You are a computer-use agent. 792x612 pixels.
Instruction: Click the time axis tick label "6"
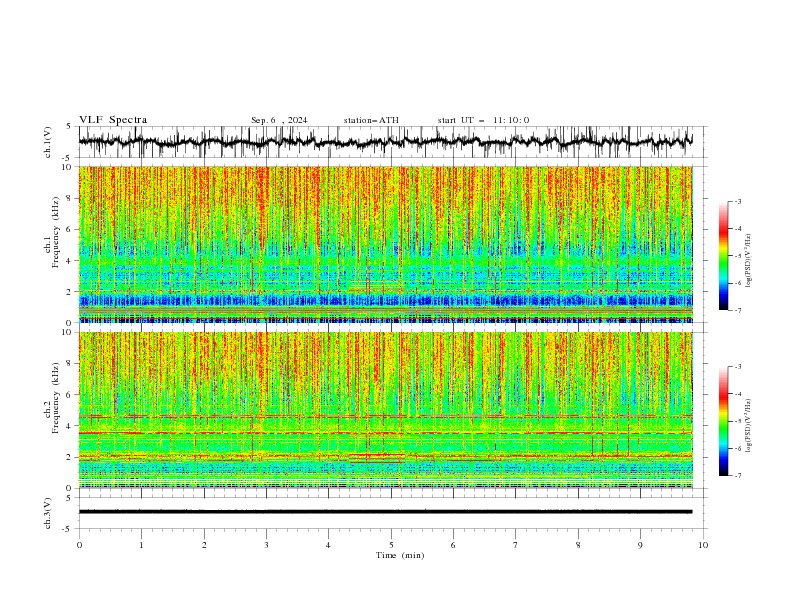coord(453,545)
